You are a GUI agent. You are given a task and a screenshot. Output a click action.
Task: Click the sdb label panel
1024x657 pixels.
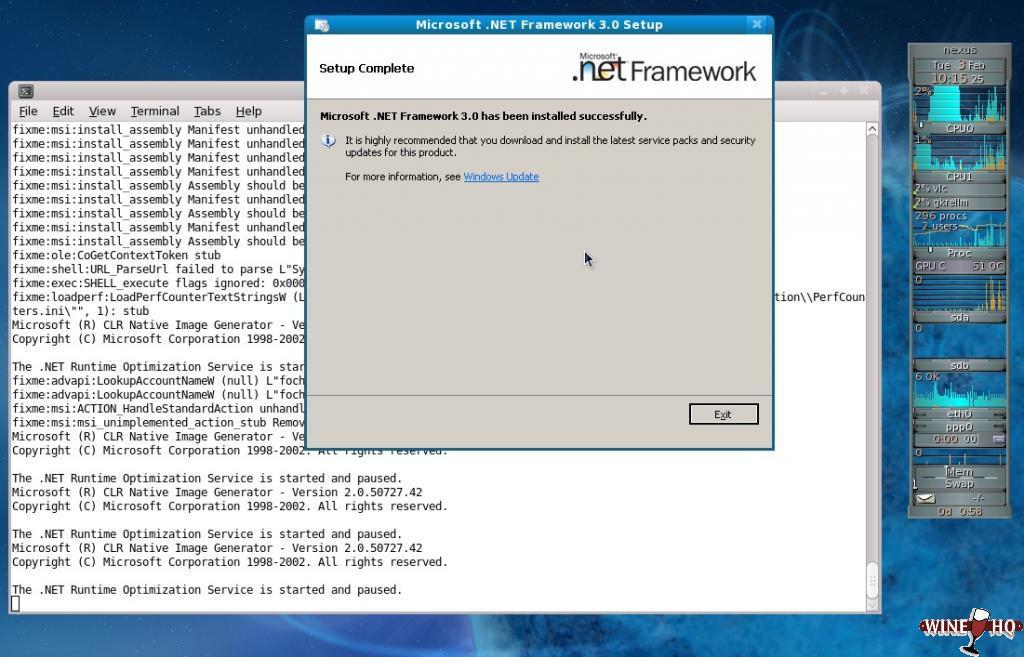(959, 366)
